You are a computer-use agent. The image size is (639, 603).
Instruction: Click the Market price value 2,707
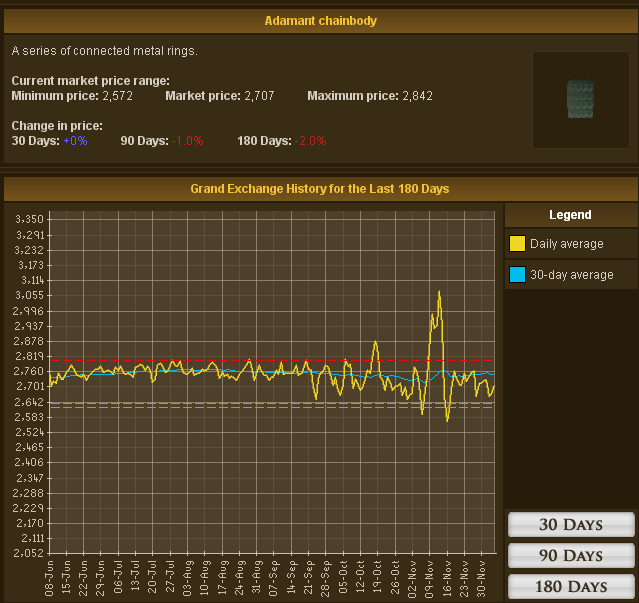[x=259, y=96]
